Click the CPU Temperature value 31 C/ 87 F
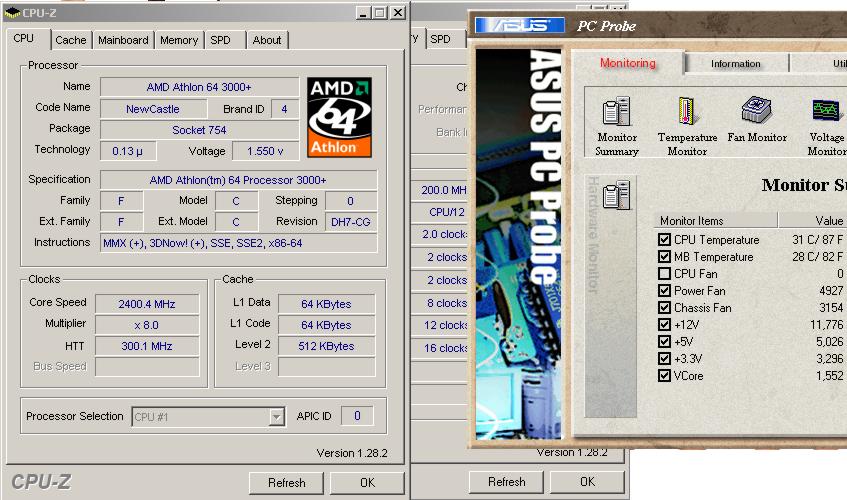Image resolution: width=847 pixels, height=500 pixels. point(817,240)
